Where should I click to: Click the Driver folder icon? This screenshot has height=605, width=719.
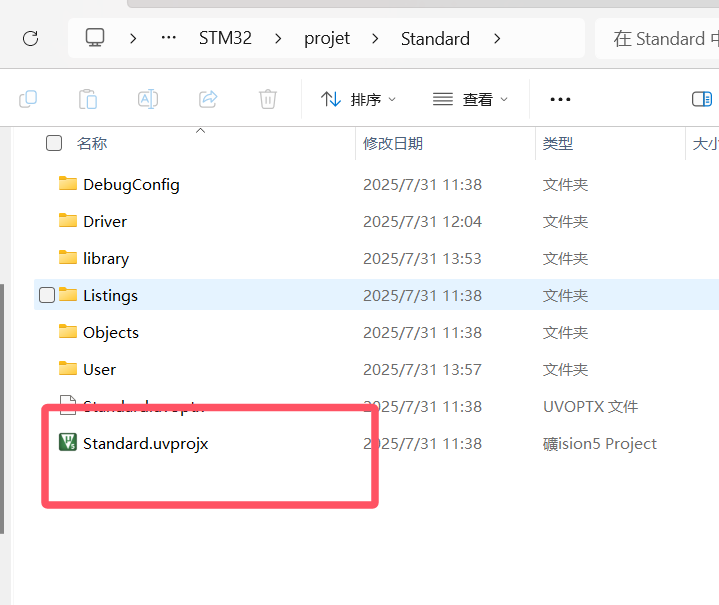click(x=68, y=221)
